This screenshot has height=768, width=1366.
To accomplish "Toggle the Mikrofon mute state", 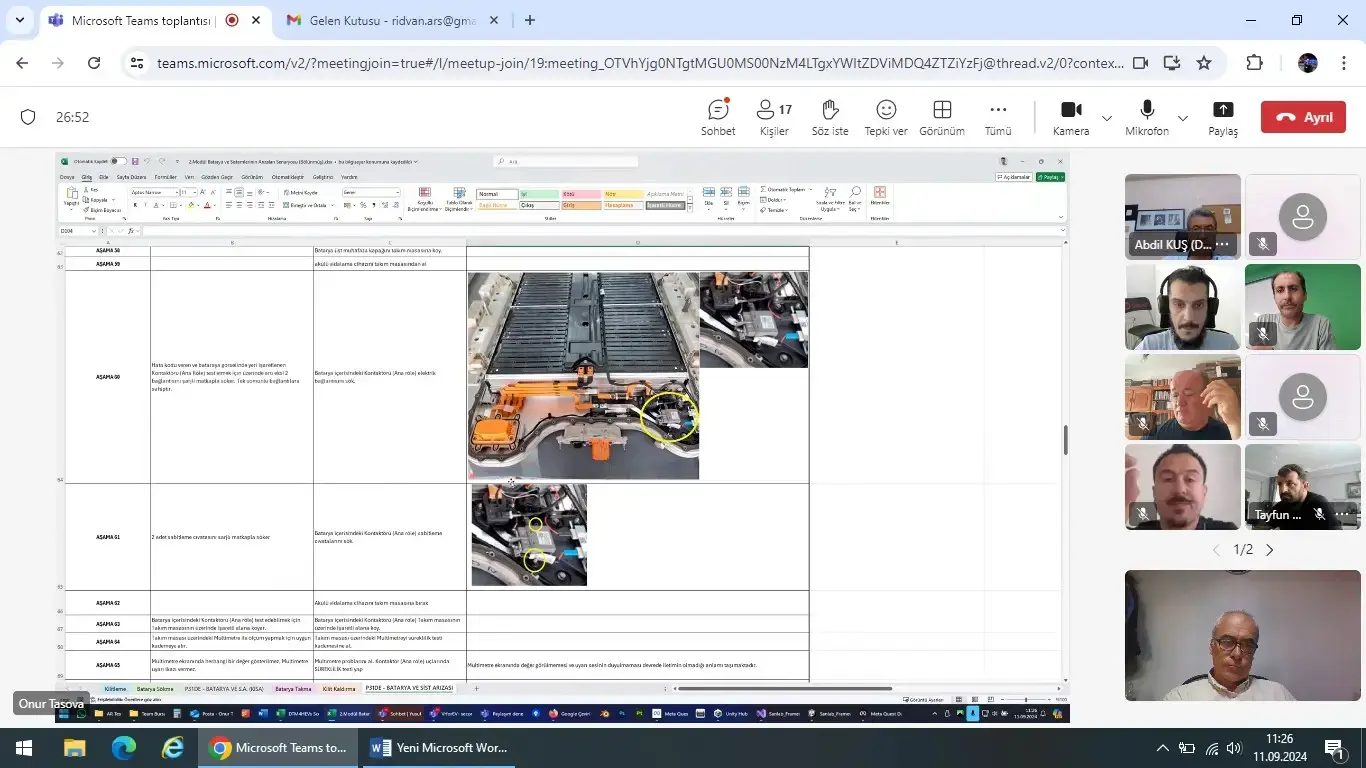I will coord(1147,117).
